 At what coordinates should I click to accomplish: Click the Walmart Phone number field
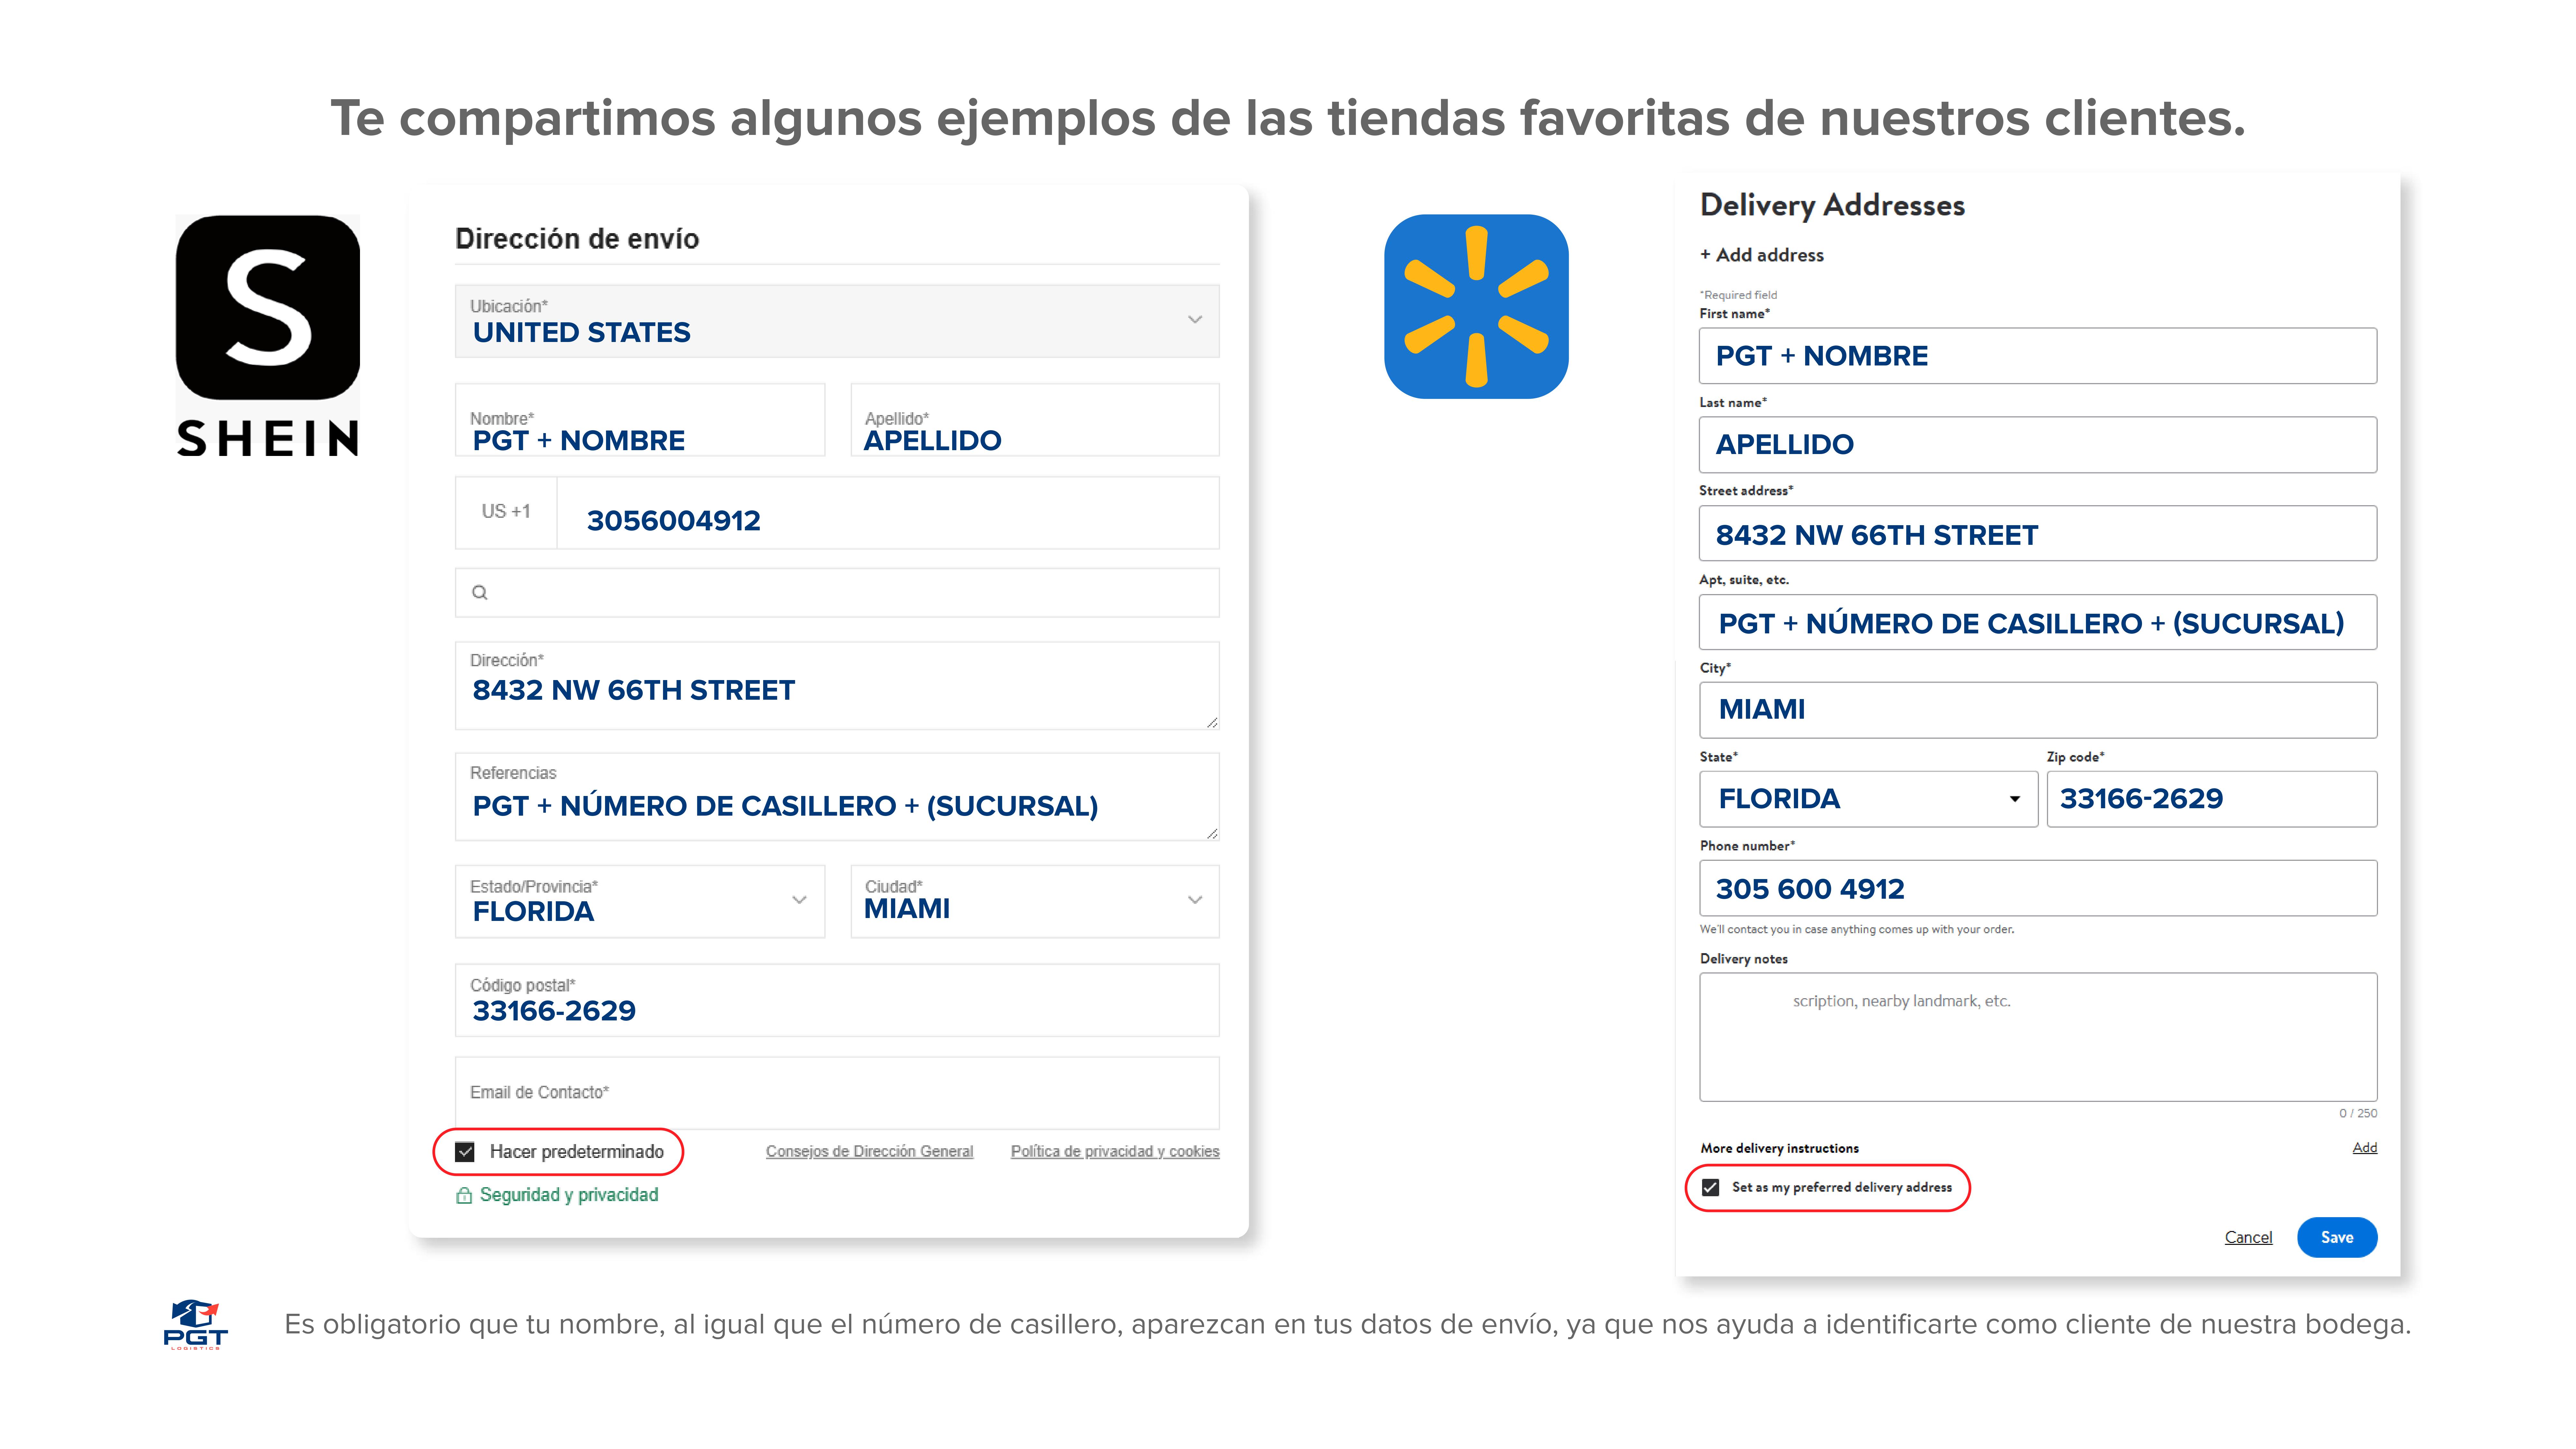point(2038,888)
